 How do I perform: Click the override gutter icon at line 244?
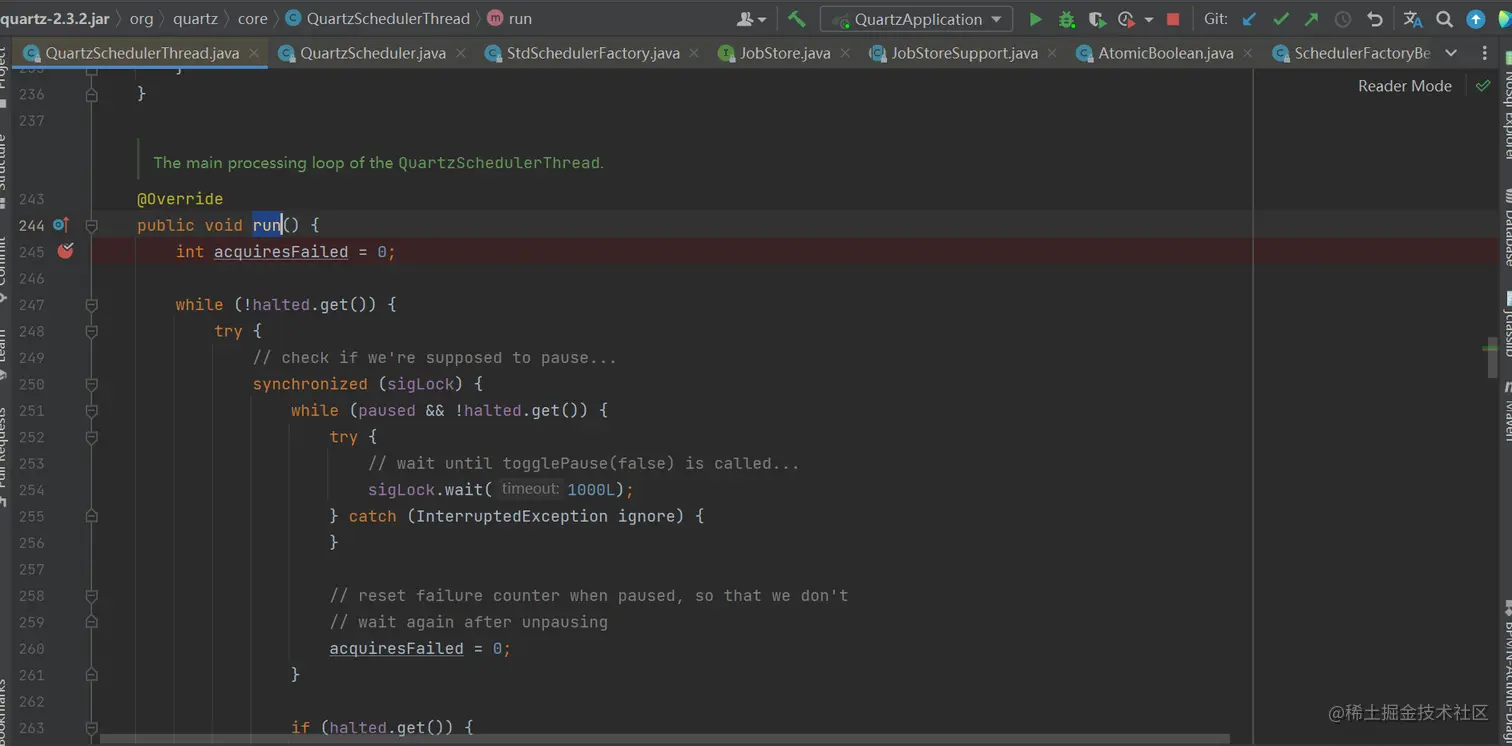(x=61, y=225)
